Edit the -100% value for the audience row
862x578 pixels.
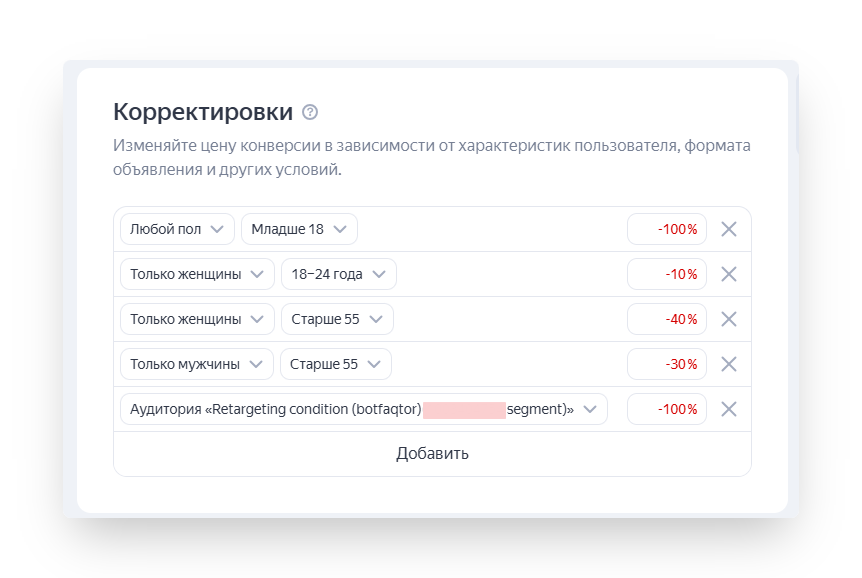667,409
